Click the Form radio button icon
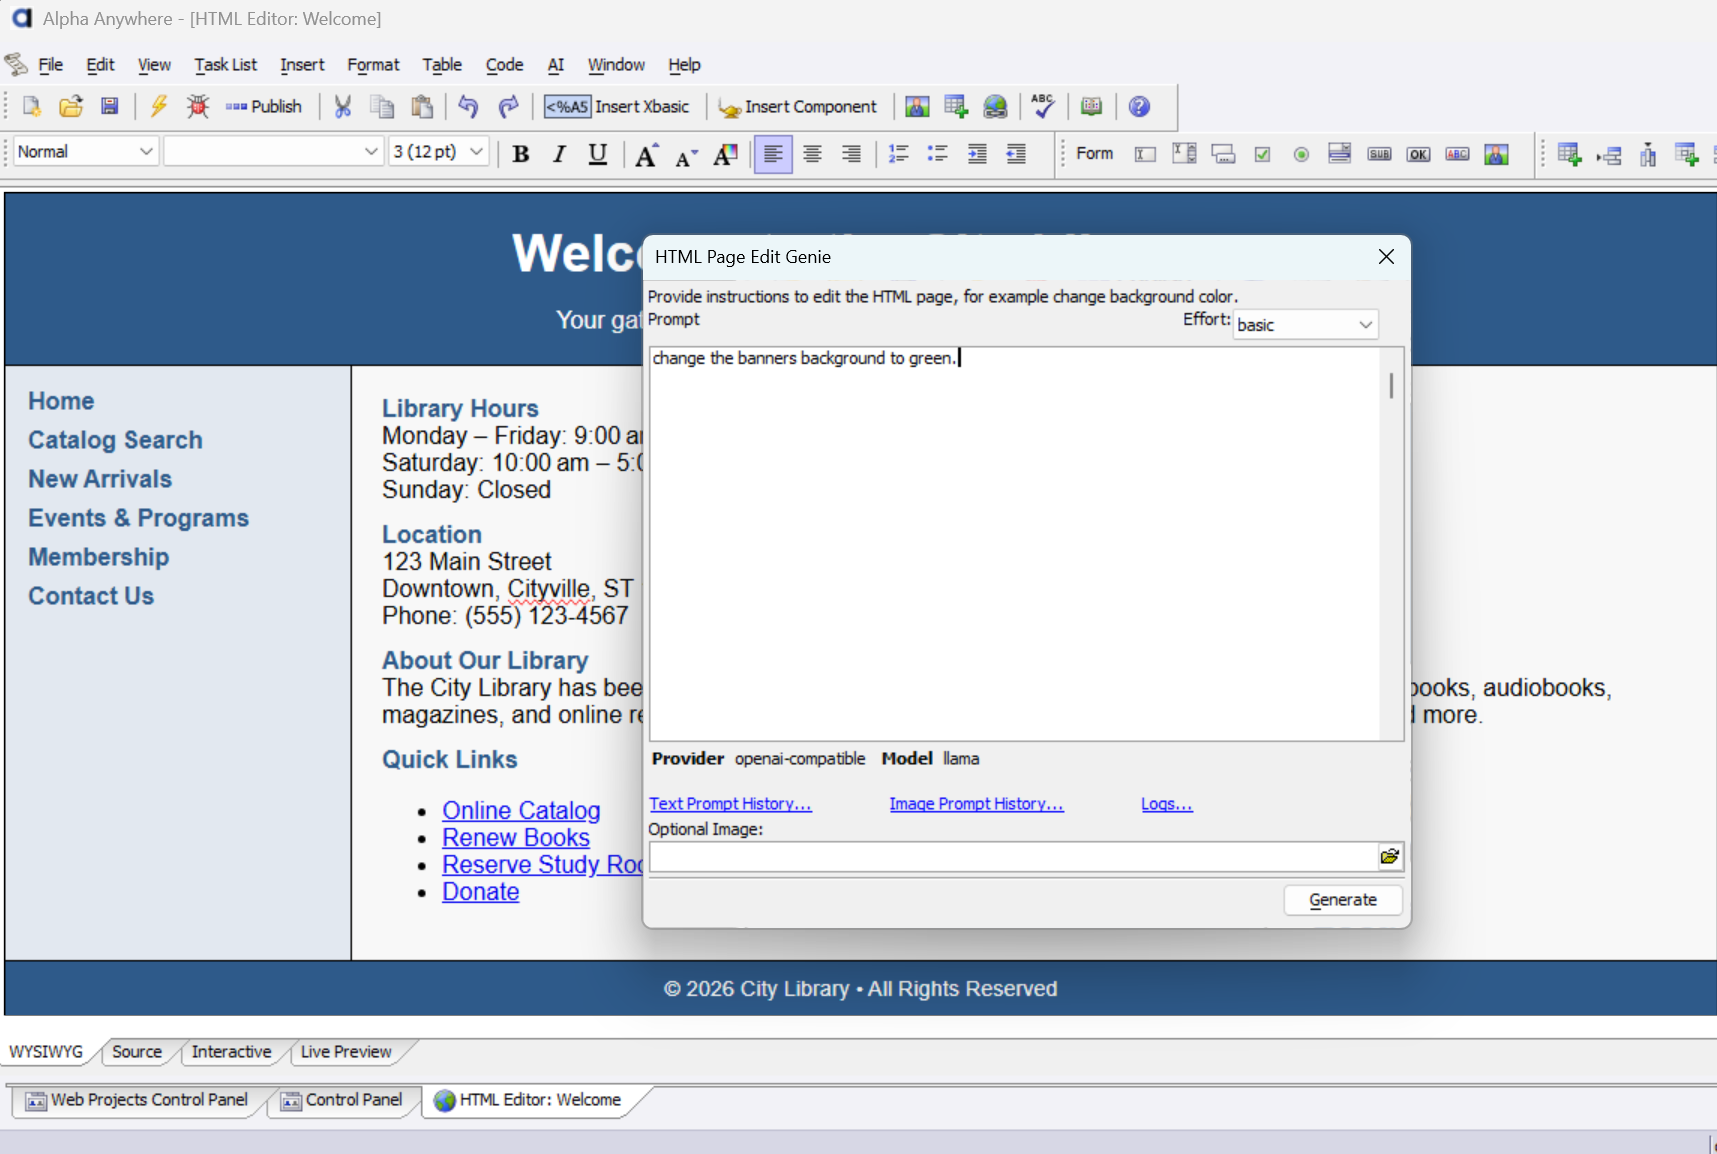1717x1154 pixels. 1301,154
